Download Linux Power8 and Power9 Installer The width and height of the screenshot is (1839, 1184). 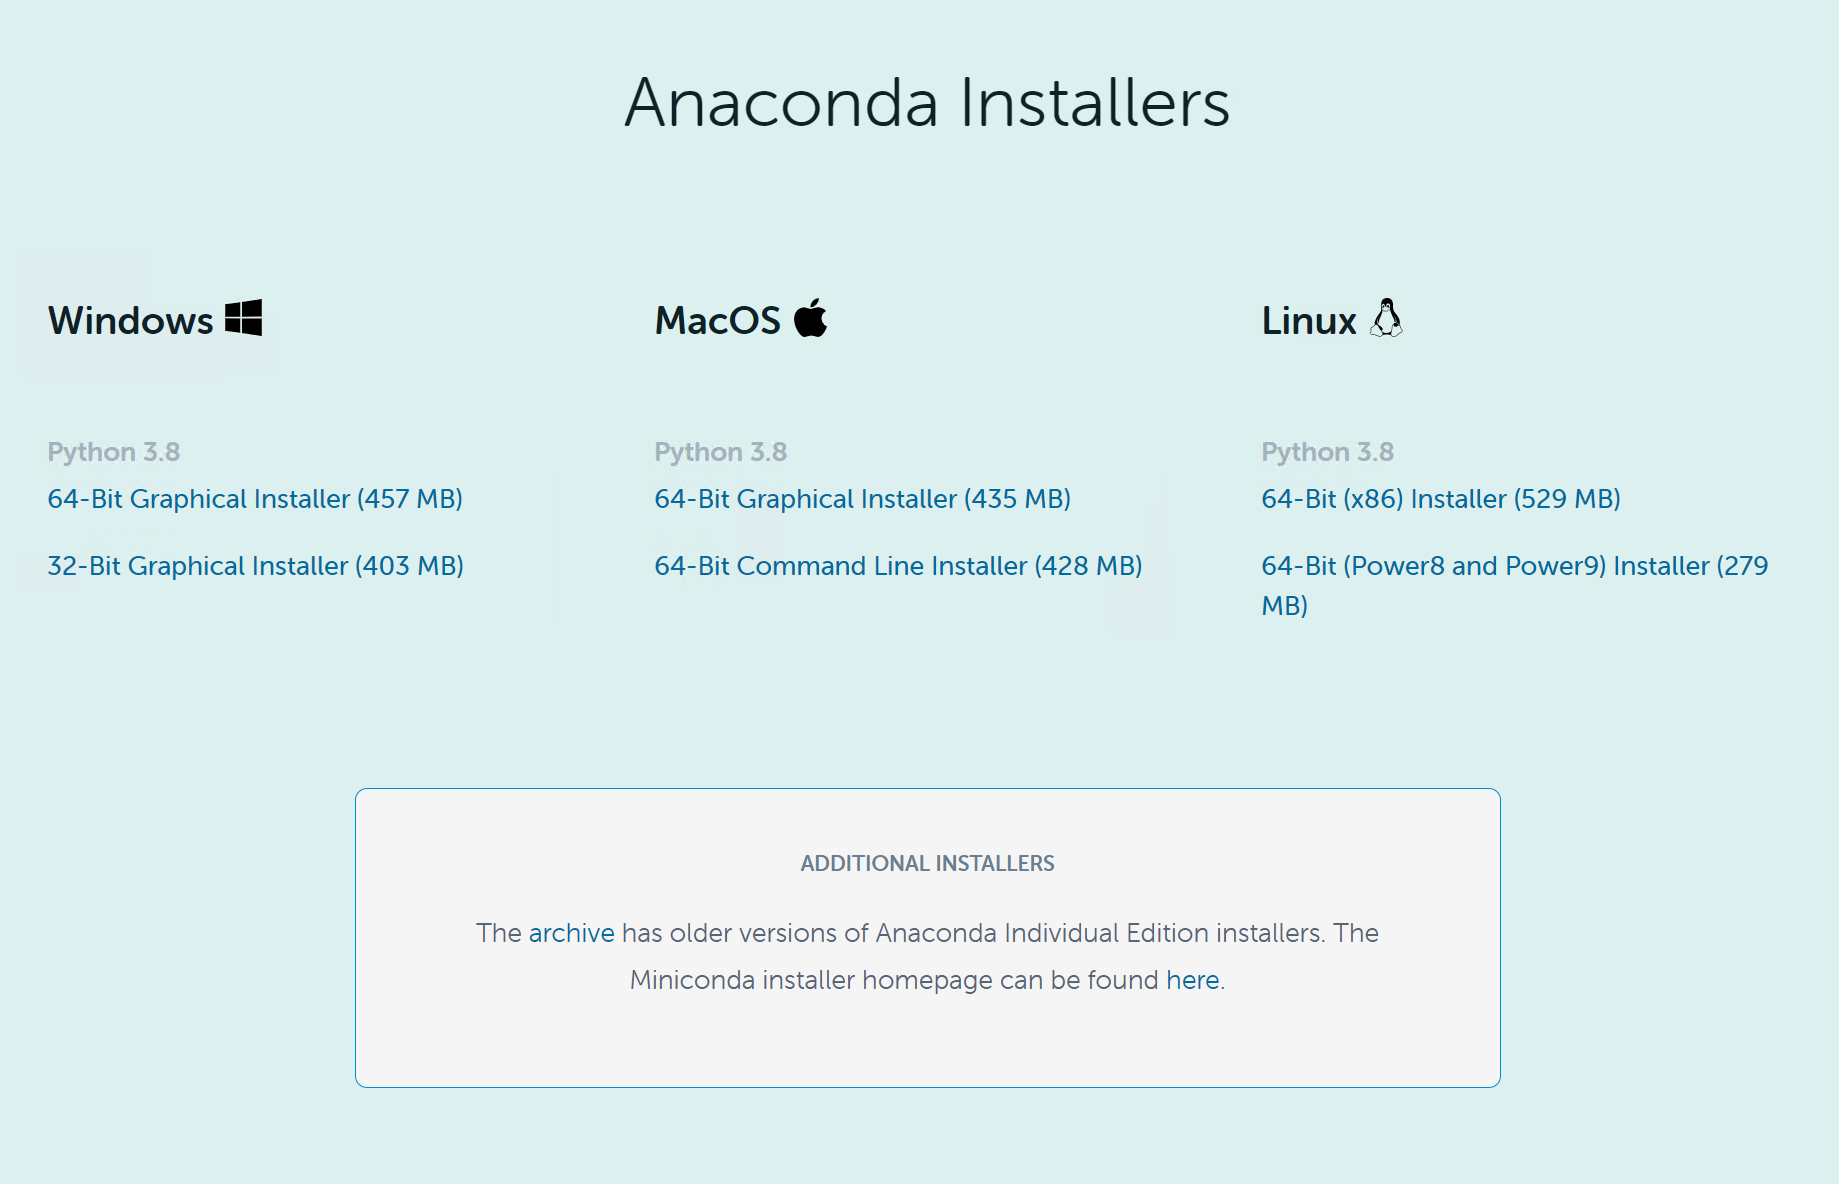(x=1514, y=566)
